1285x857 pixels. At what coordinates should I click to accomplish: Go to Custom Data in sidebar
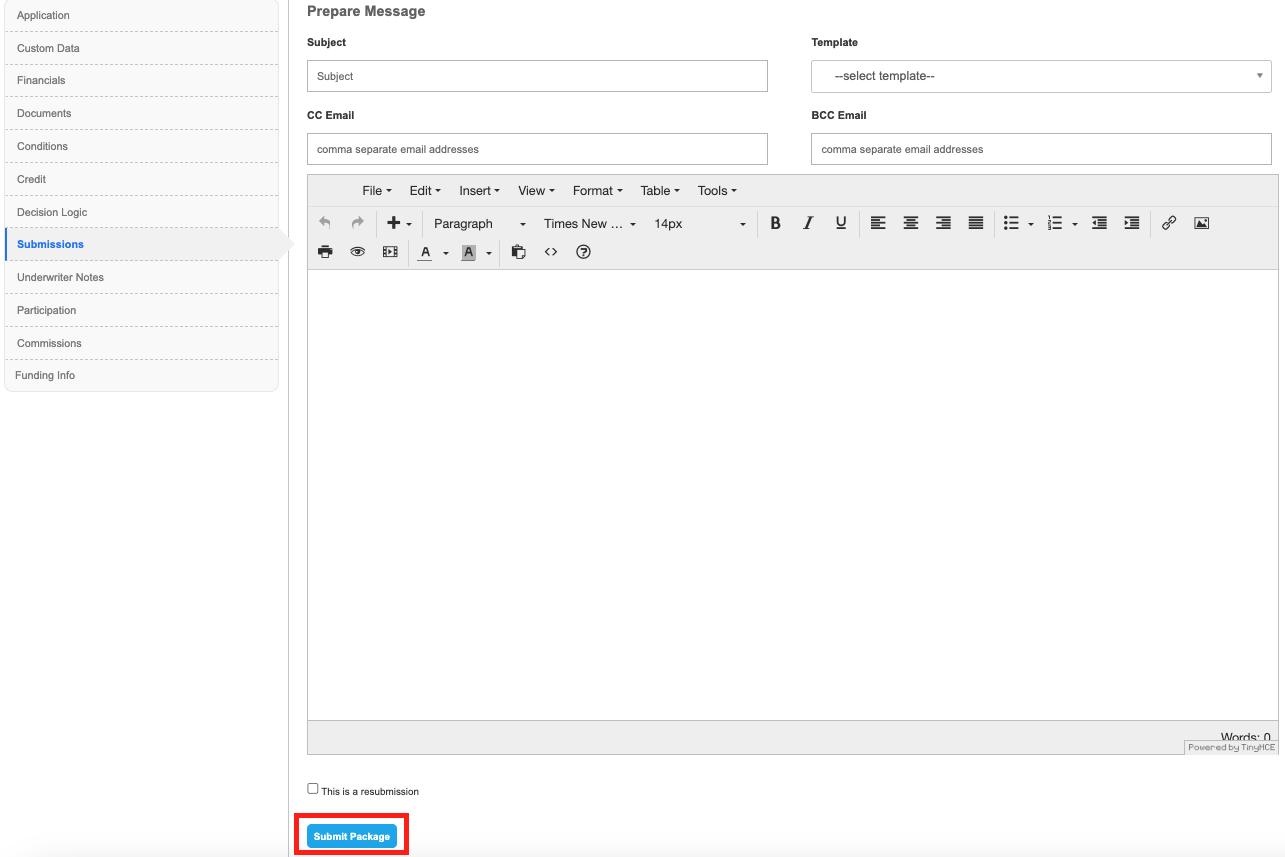142,48
